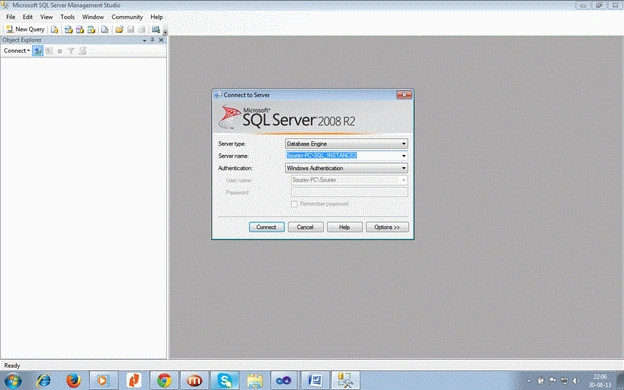Click the SQL Server Compact Query icon
The height and width of the screenshot is (390, 624).
[105, 29]
